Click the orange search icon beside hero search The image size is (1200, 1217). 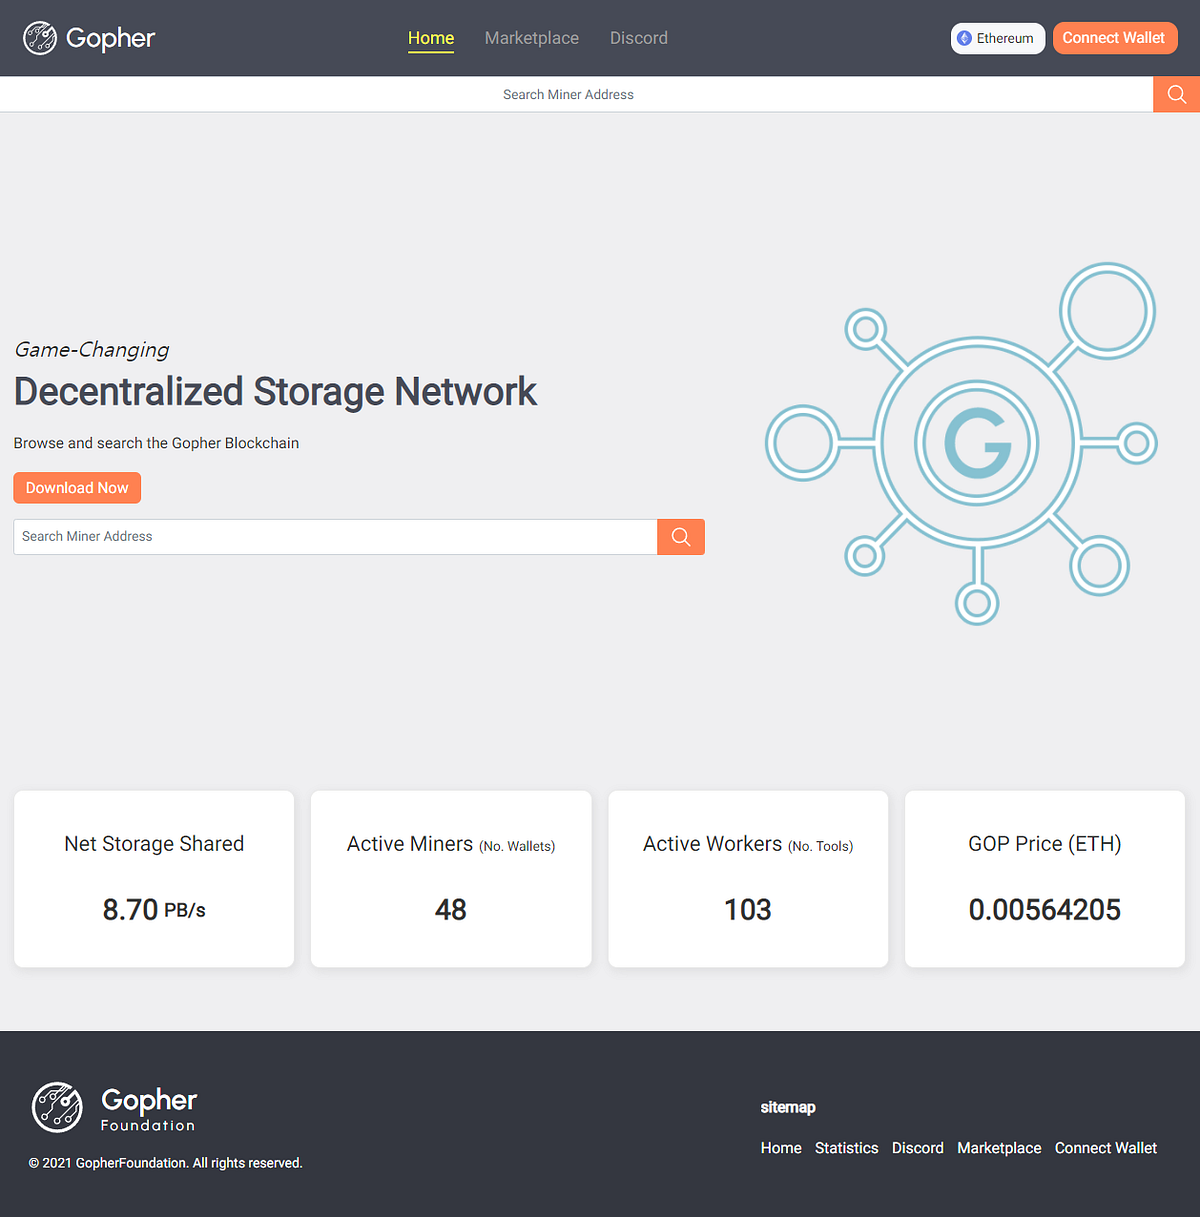(x=681, y=537)
